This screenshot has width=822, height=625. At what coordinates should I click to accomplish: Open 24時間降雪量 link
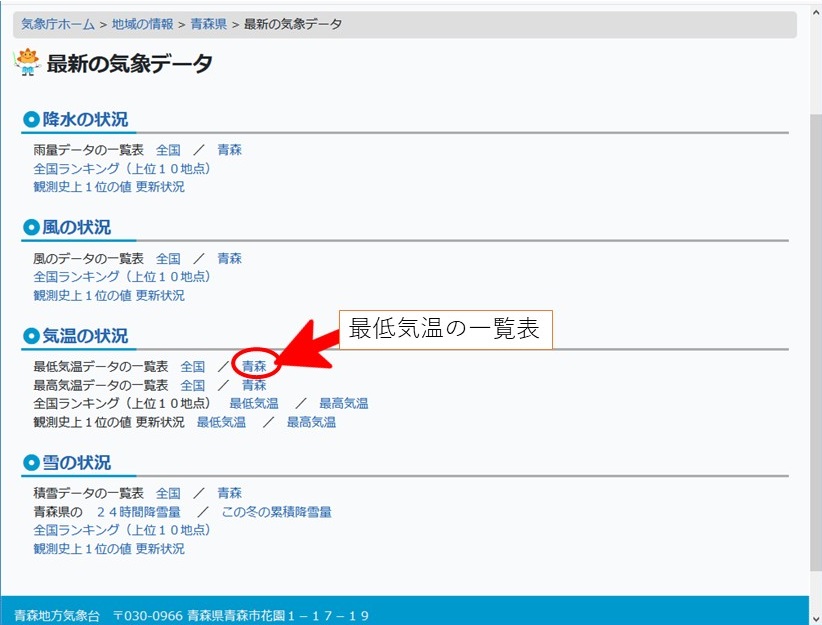click(x=139, y=512)
